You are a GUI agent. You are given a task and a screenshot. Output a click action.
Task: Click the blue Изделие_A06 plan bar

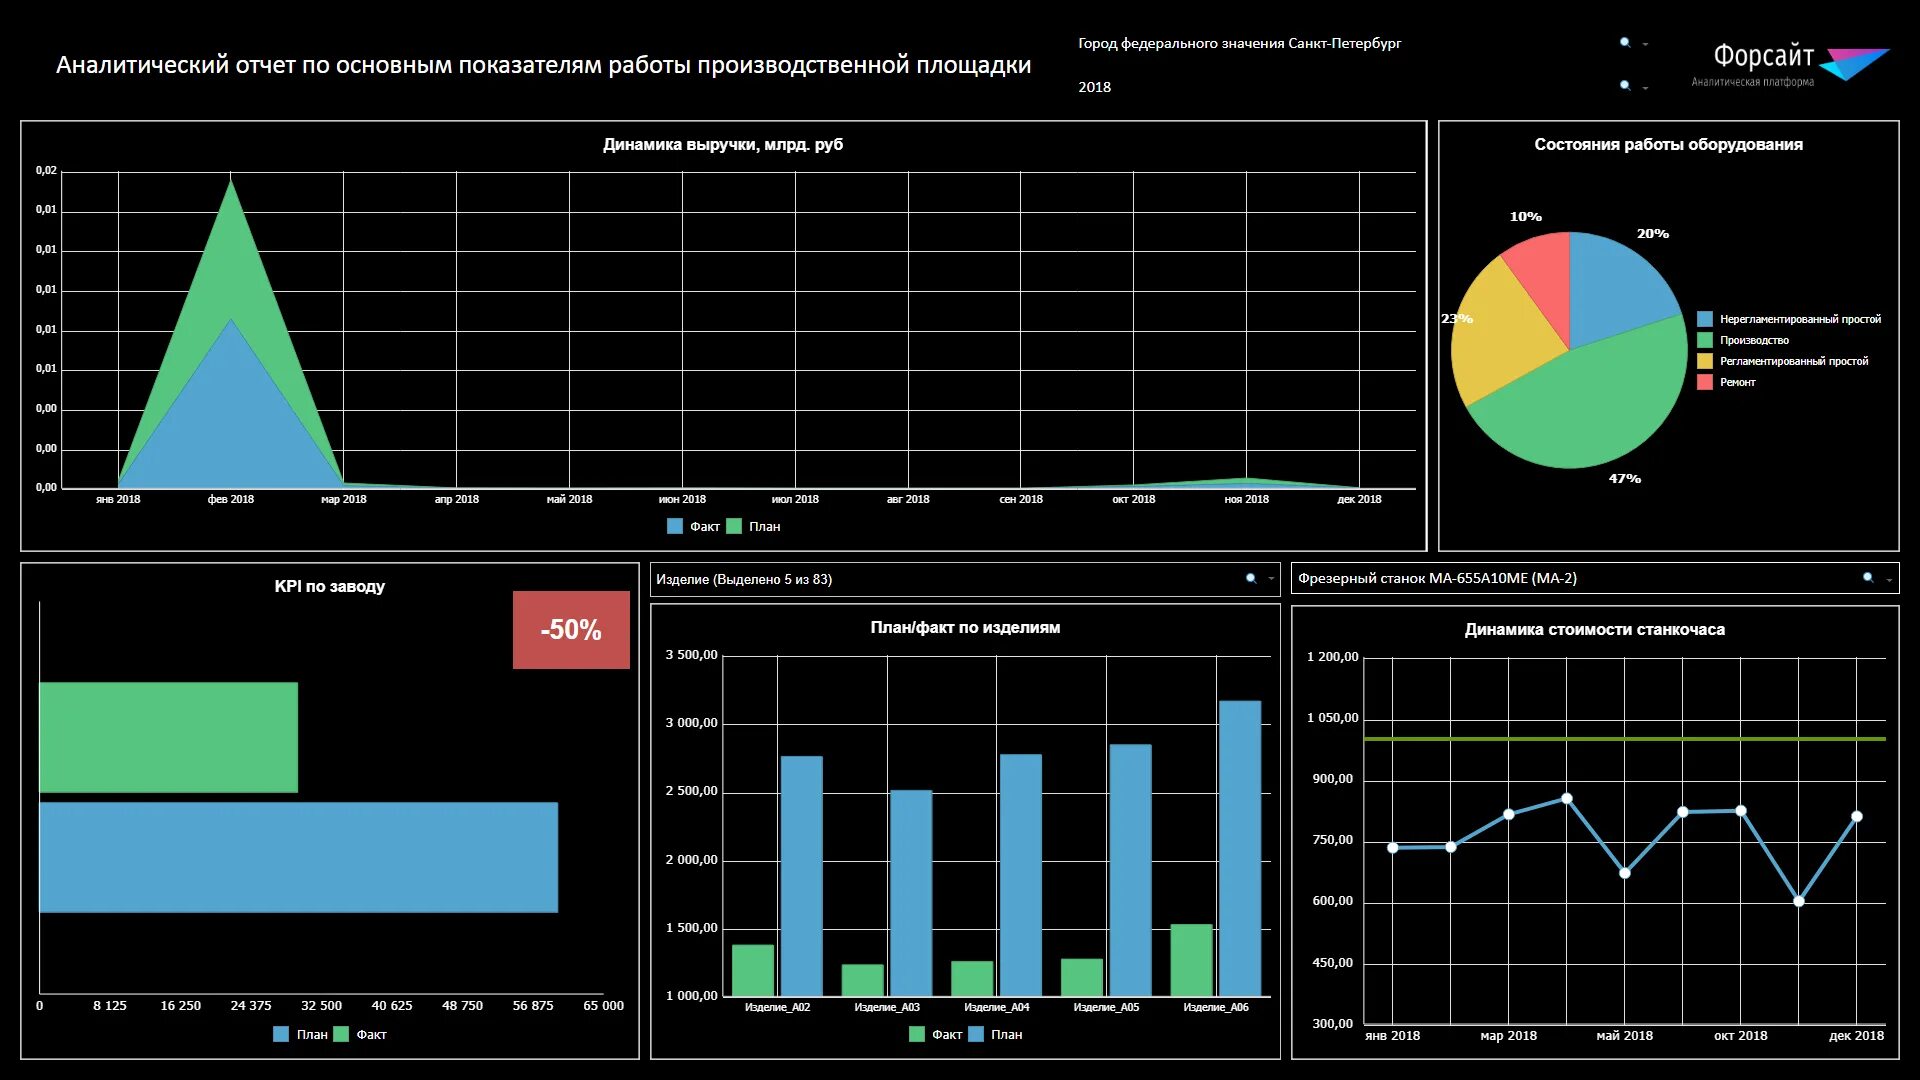[1239, 848]
